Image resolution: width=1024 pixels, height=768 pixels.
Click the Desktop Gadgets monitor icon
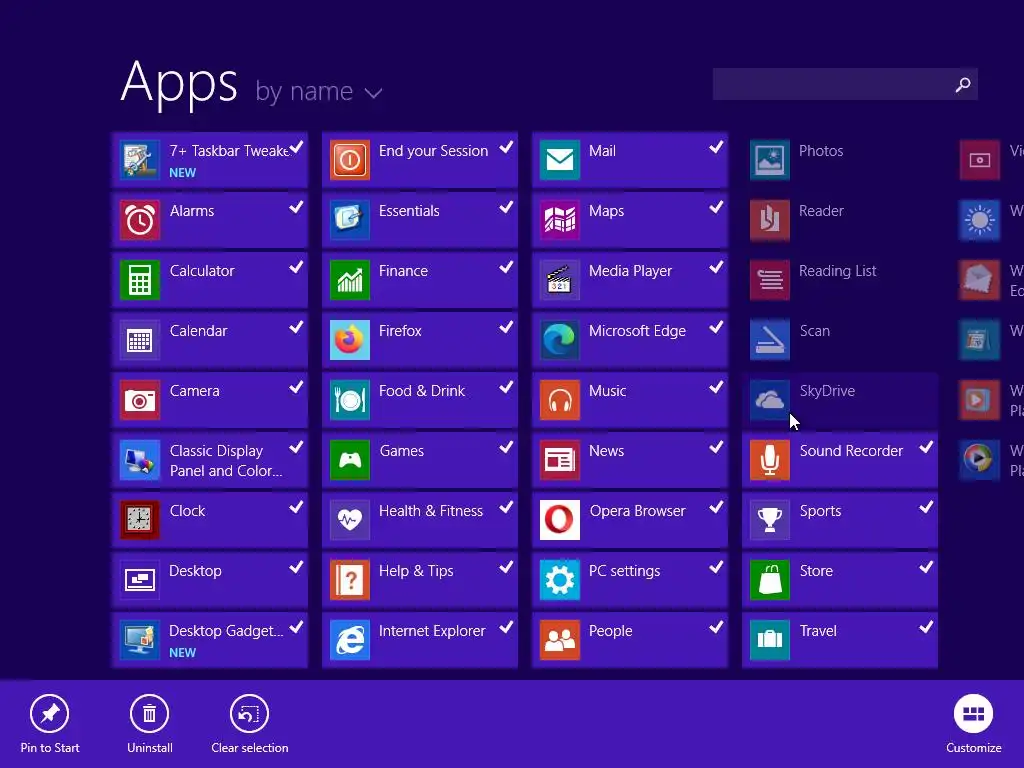pos(140,640)
